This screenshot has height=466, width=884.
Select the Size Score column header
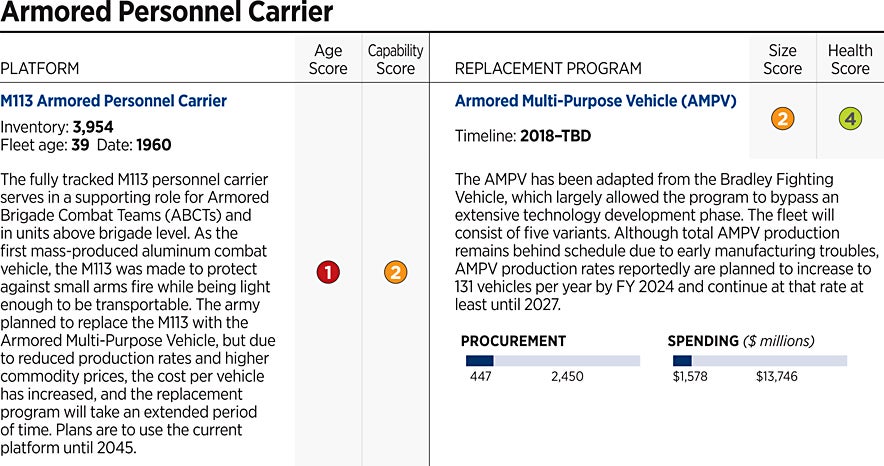[782, 59]
